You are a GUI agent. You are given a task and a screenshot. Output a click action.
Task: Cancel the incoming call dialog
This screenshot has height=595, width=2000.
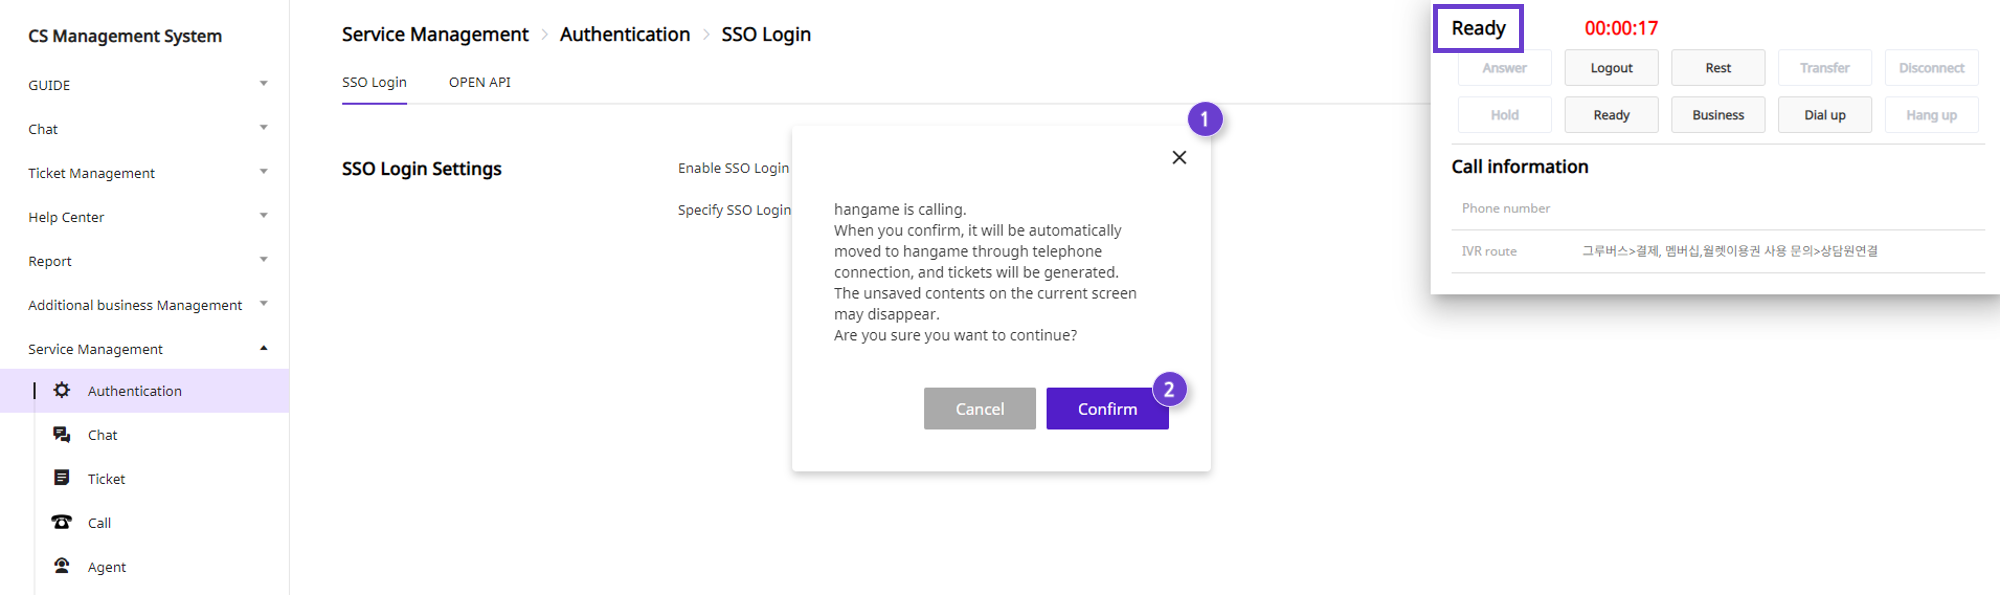pyautogui.click(x=980, y=409)
